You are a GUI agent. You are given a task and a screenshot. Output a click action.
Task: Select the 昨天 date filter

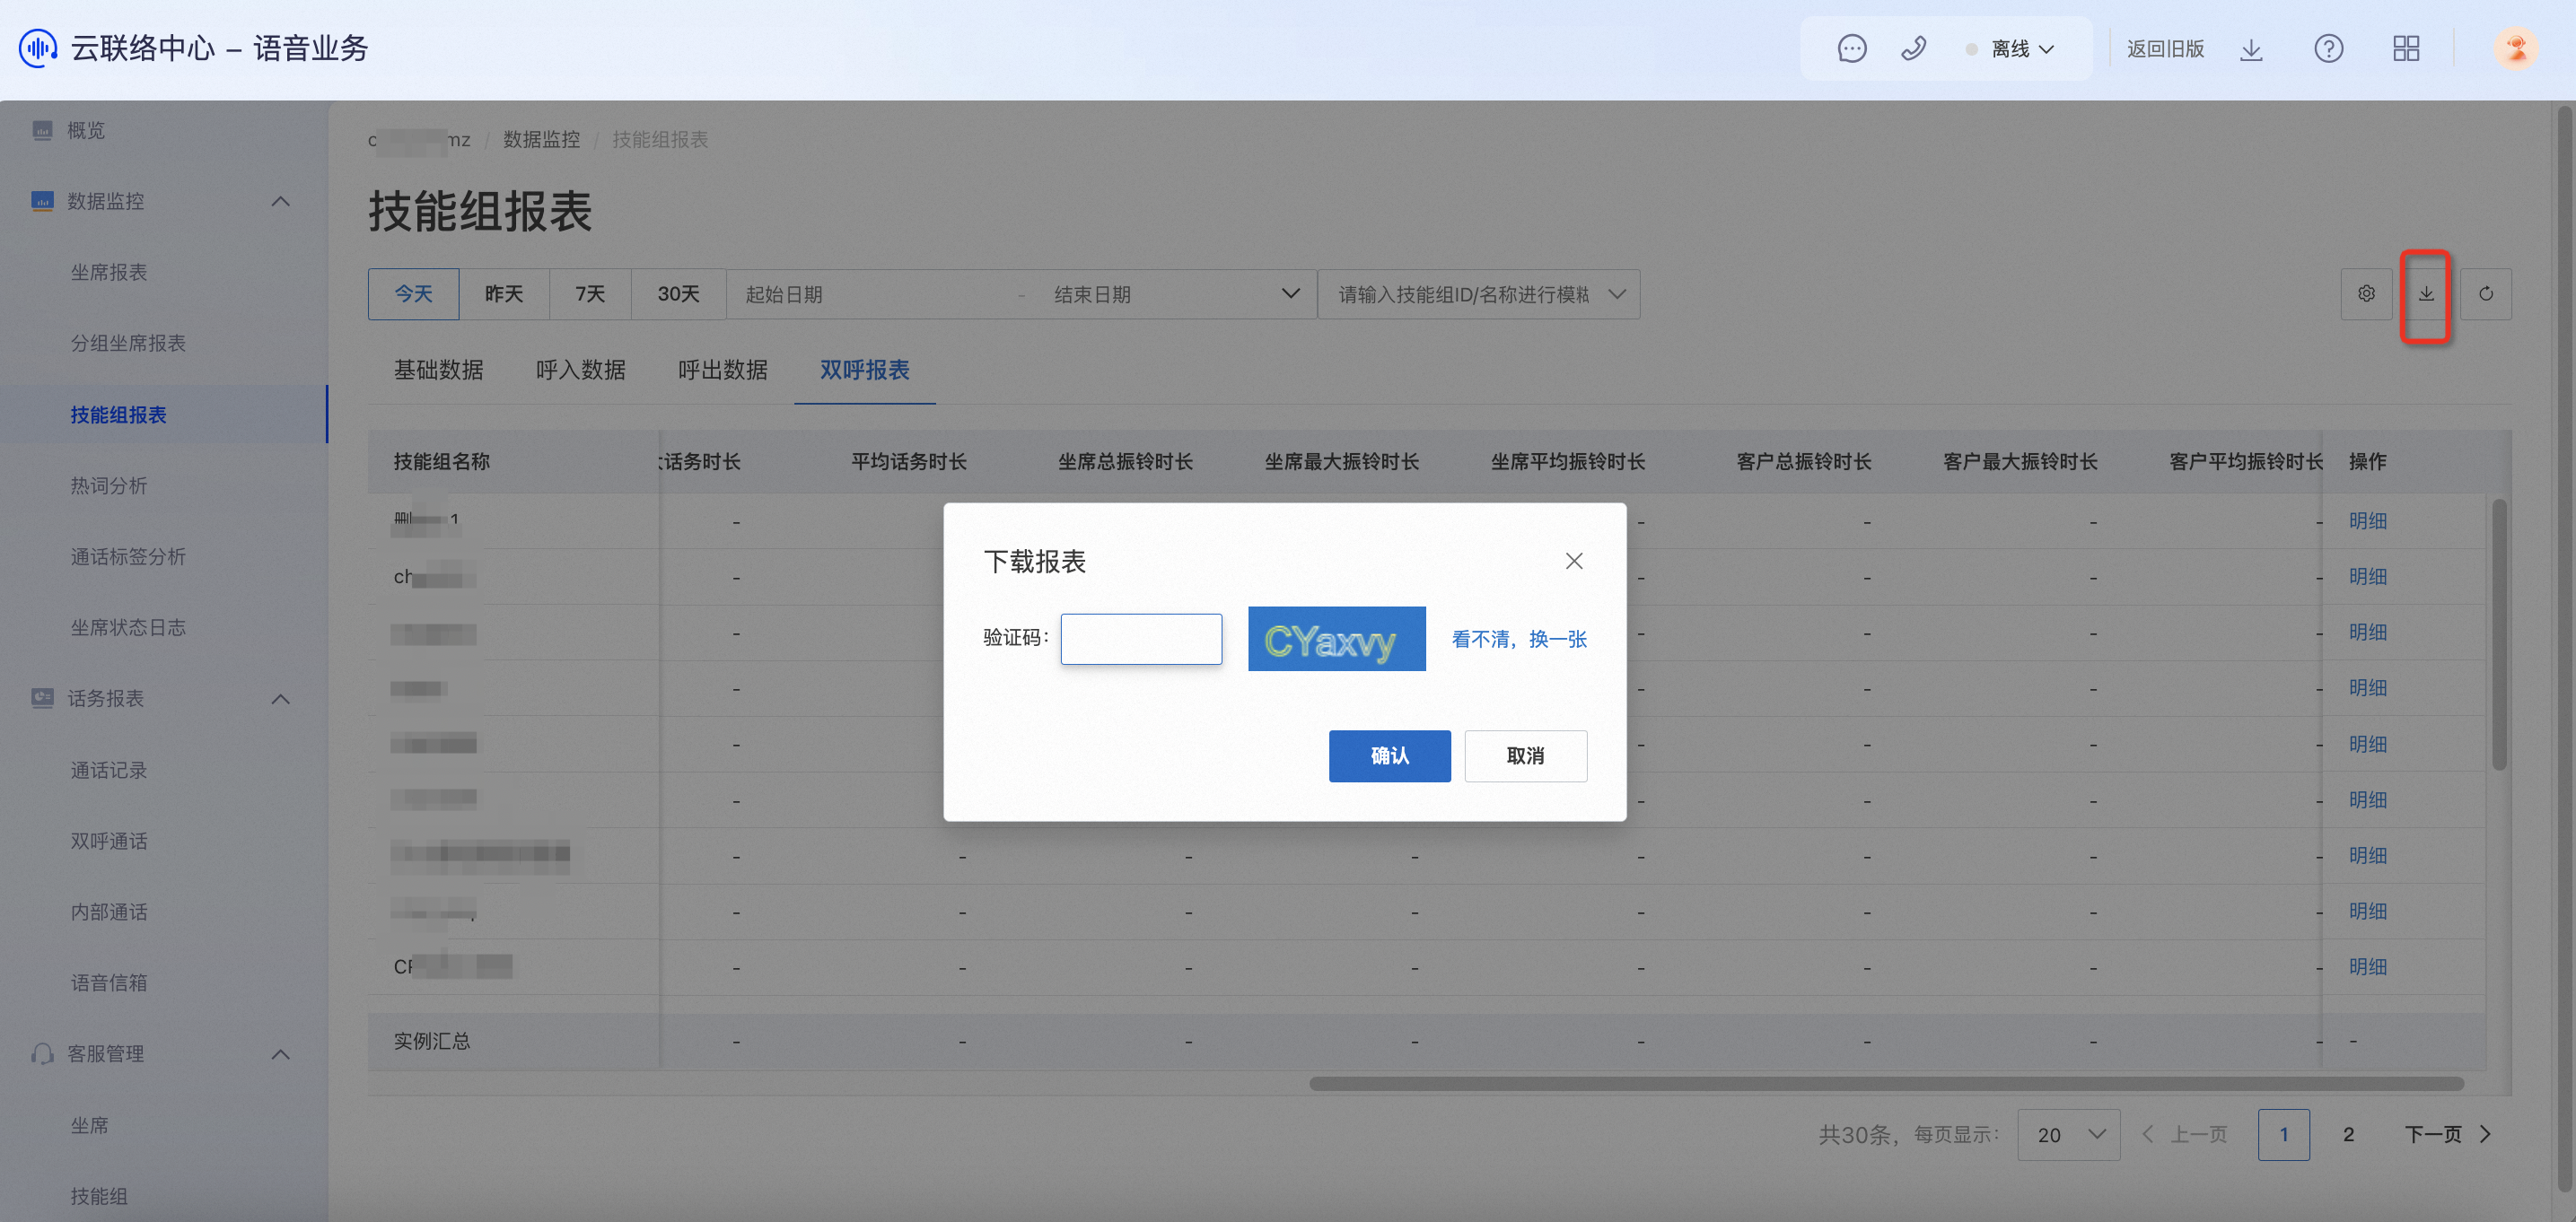(504, 294)
